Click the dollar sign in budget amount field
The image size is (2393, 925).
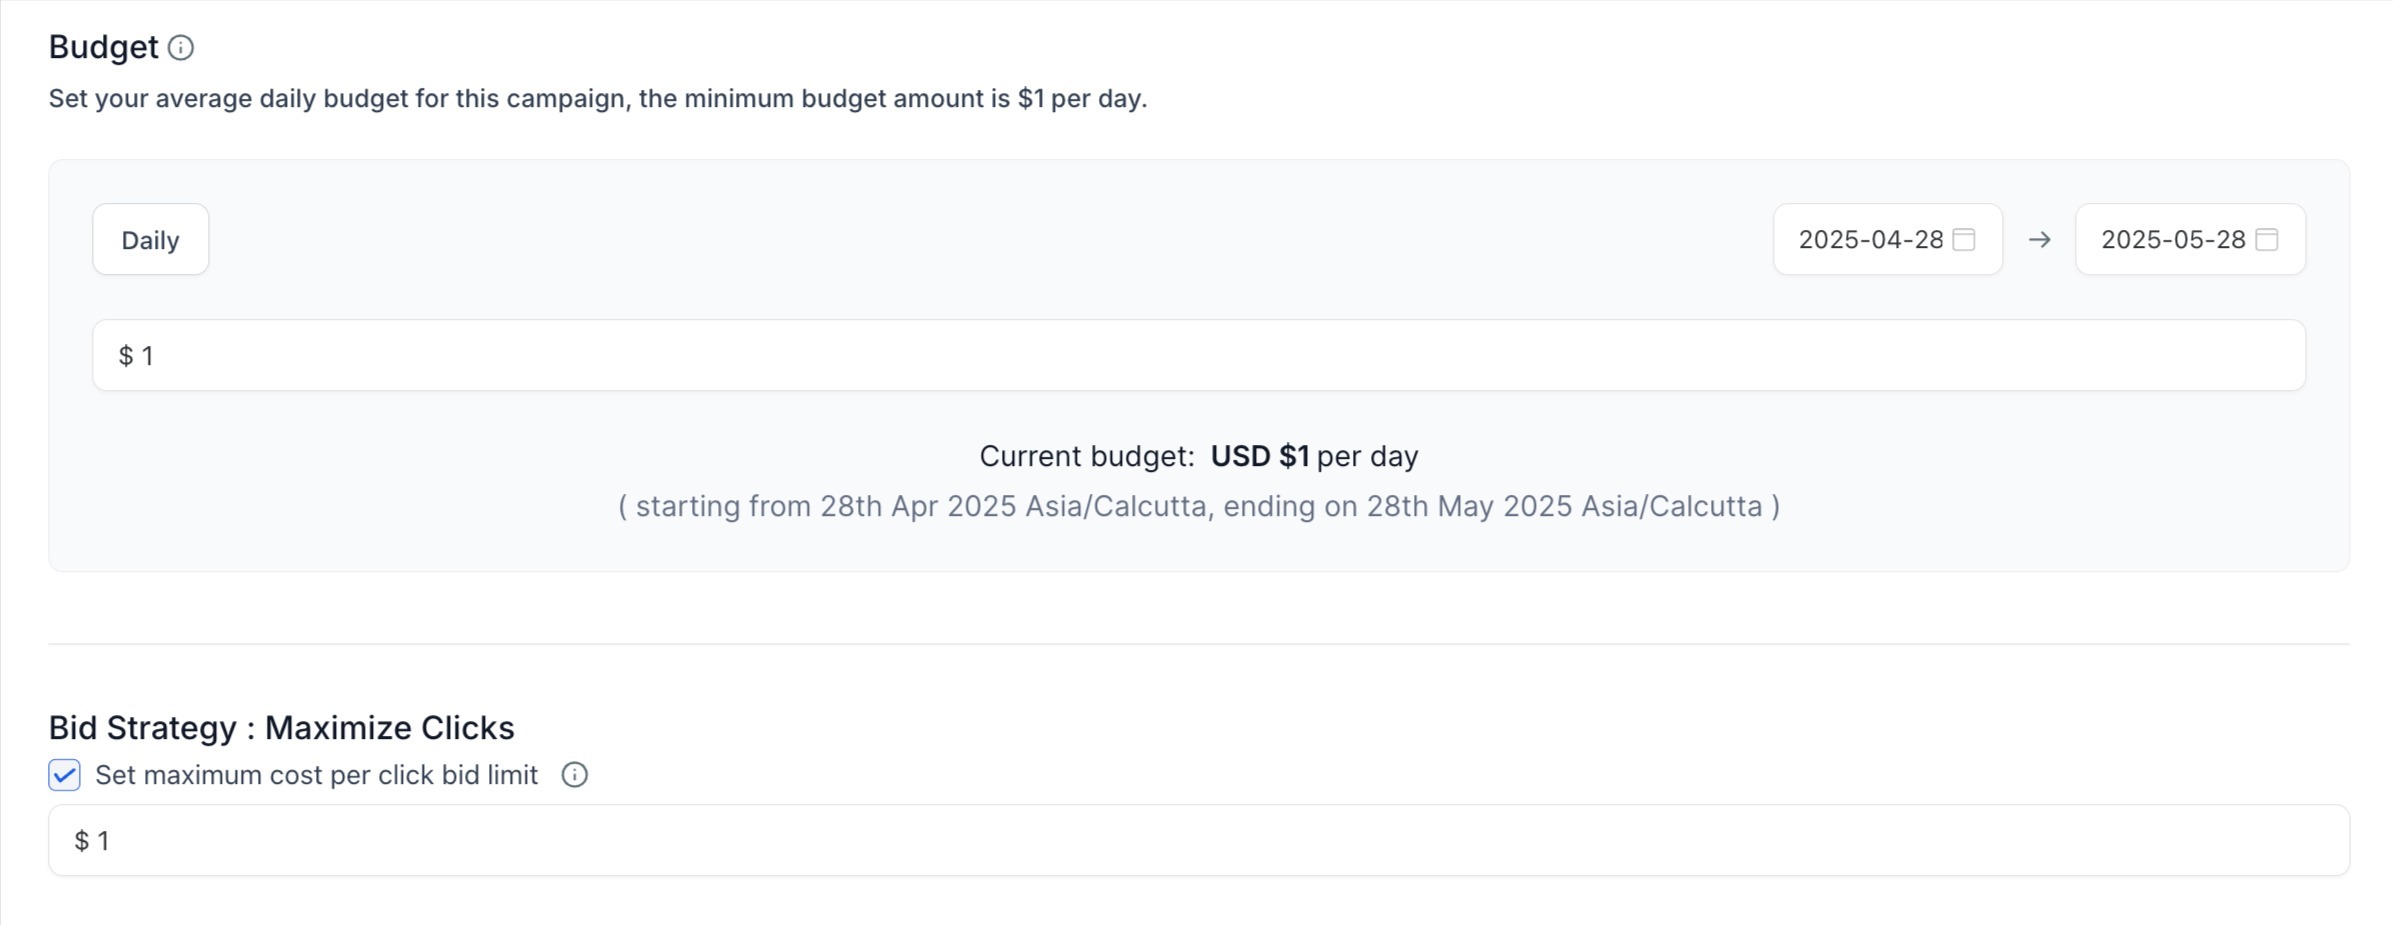click(126, 356)
